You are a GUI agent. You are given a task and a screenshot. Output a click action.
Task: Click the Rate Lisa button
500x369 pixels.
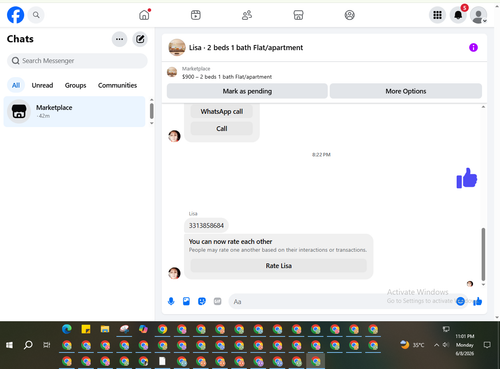coord(279,266)
